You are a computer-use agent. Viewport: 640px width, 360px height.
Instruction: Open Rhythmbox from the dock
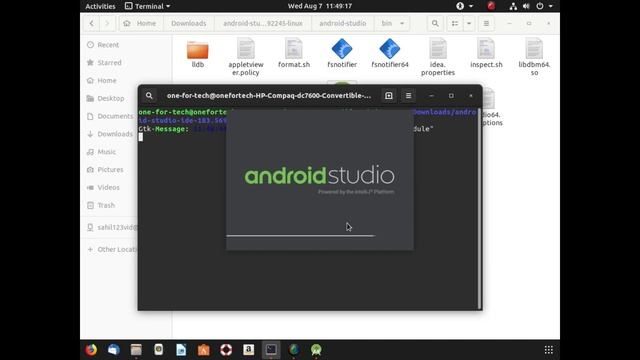click(x=159, y=350)
